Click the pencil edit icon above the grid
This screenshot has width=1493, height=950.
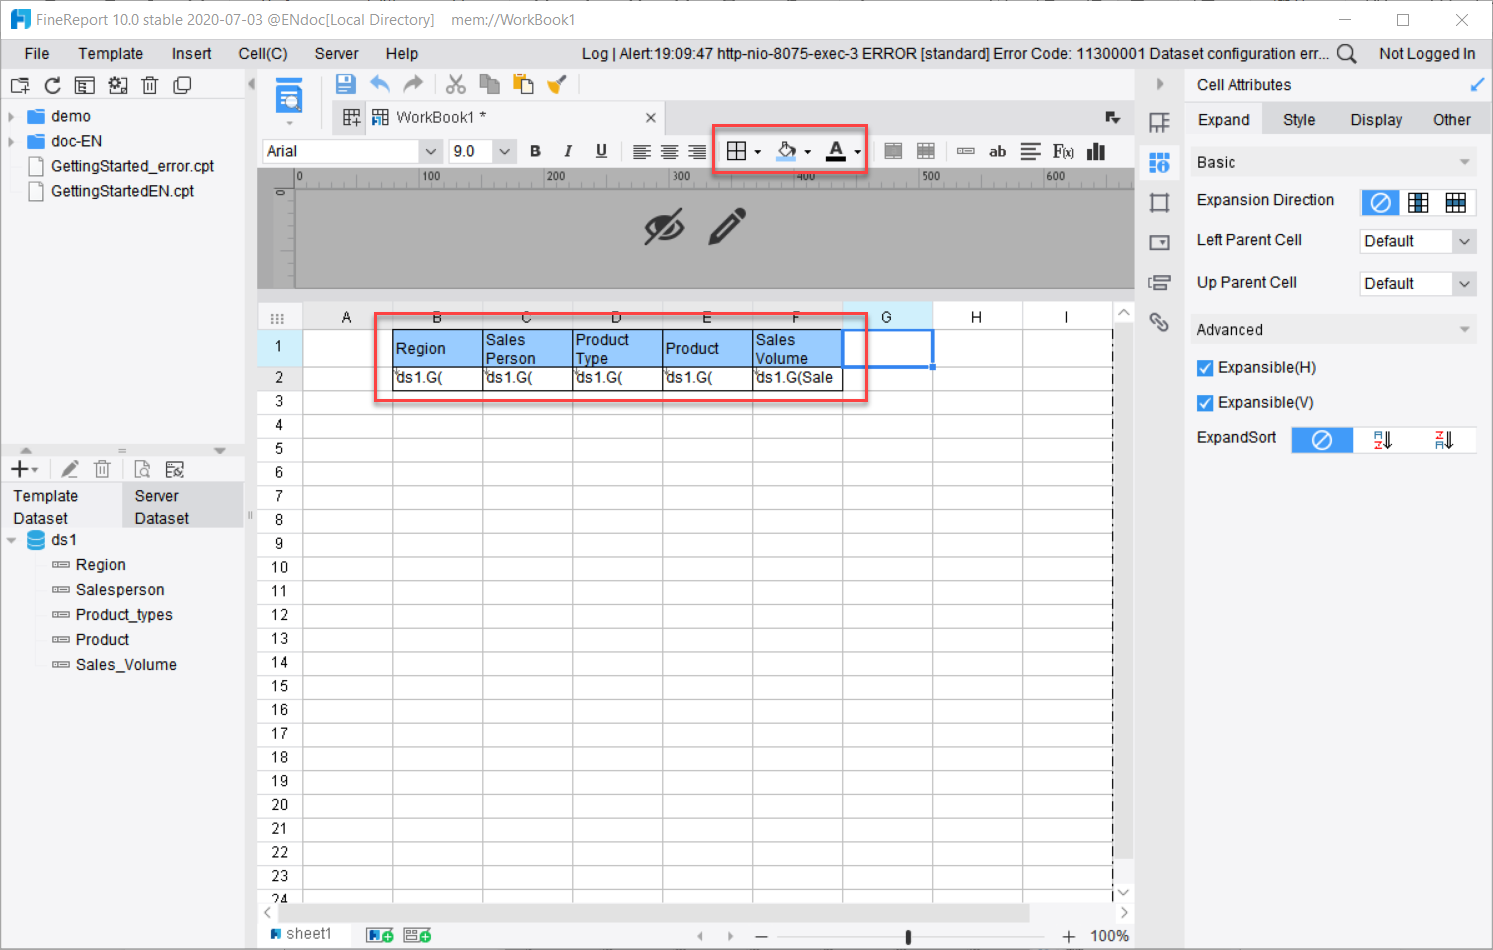coord(727,227)
